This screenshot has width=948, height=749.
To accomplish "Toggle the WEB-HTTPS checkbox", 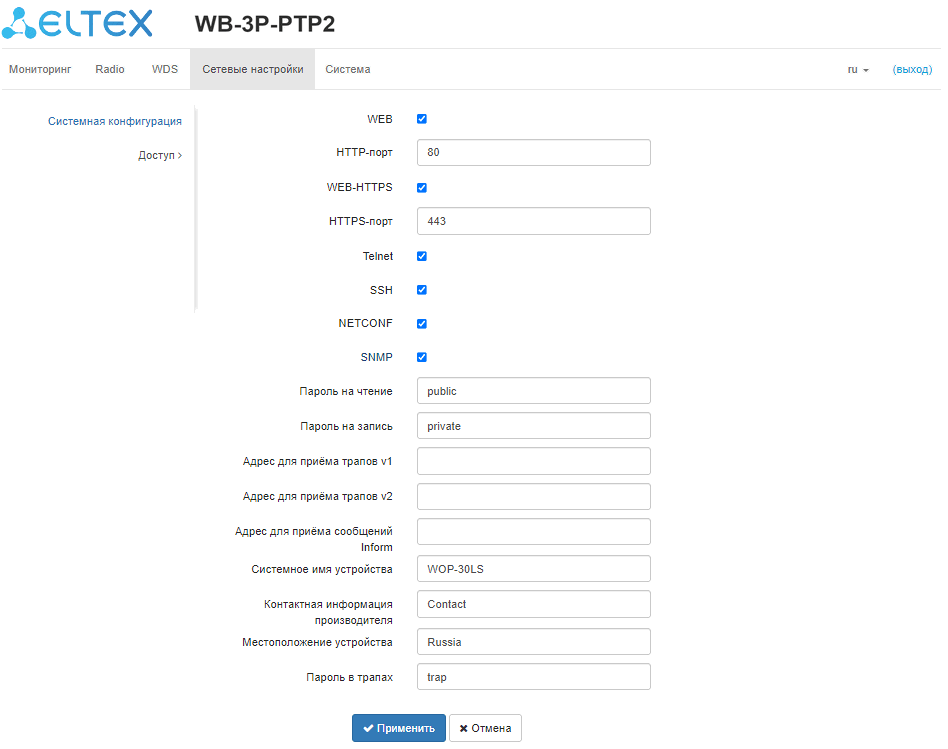I will click(x=422, y=188).
